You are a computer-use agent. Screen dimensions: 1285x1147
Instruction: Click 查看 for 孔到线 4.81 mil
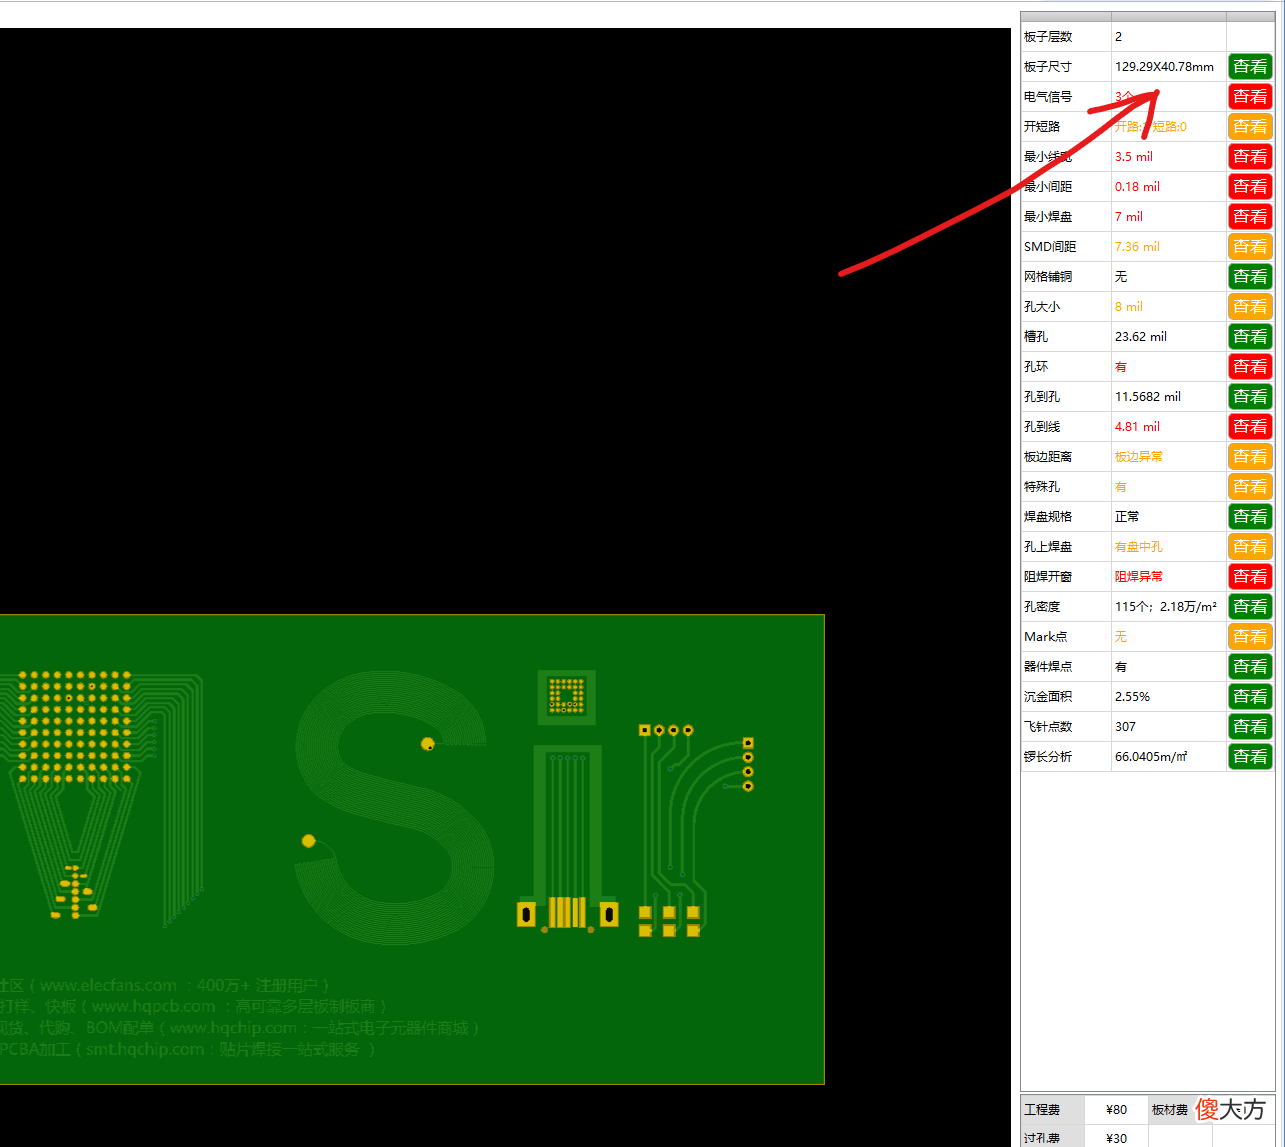[1250, 427]
